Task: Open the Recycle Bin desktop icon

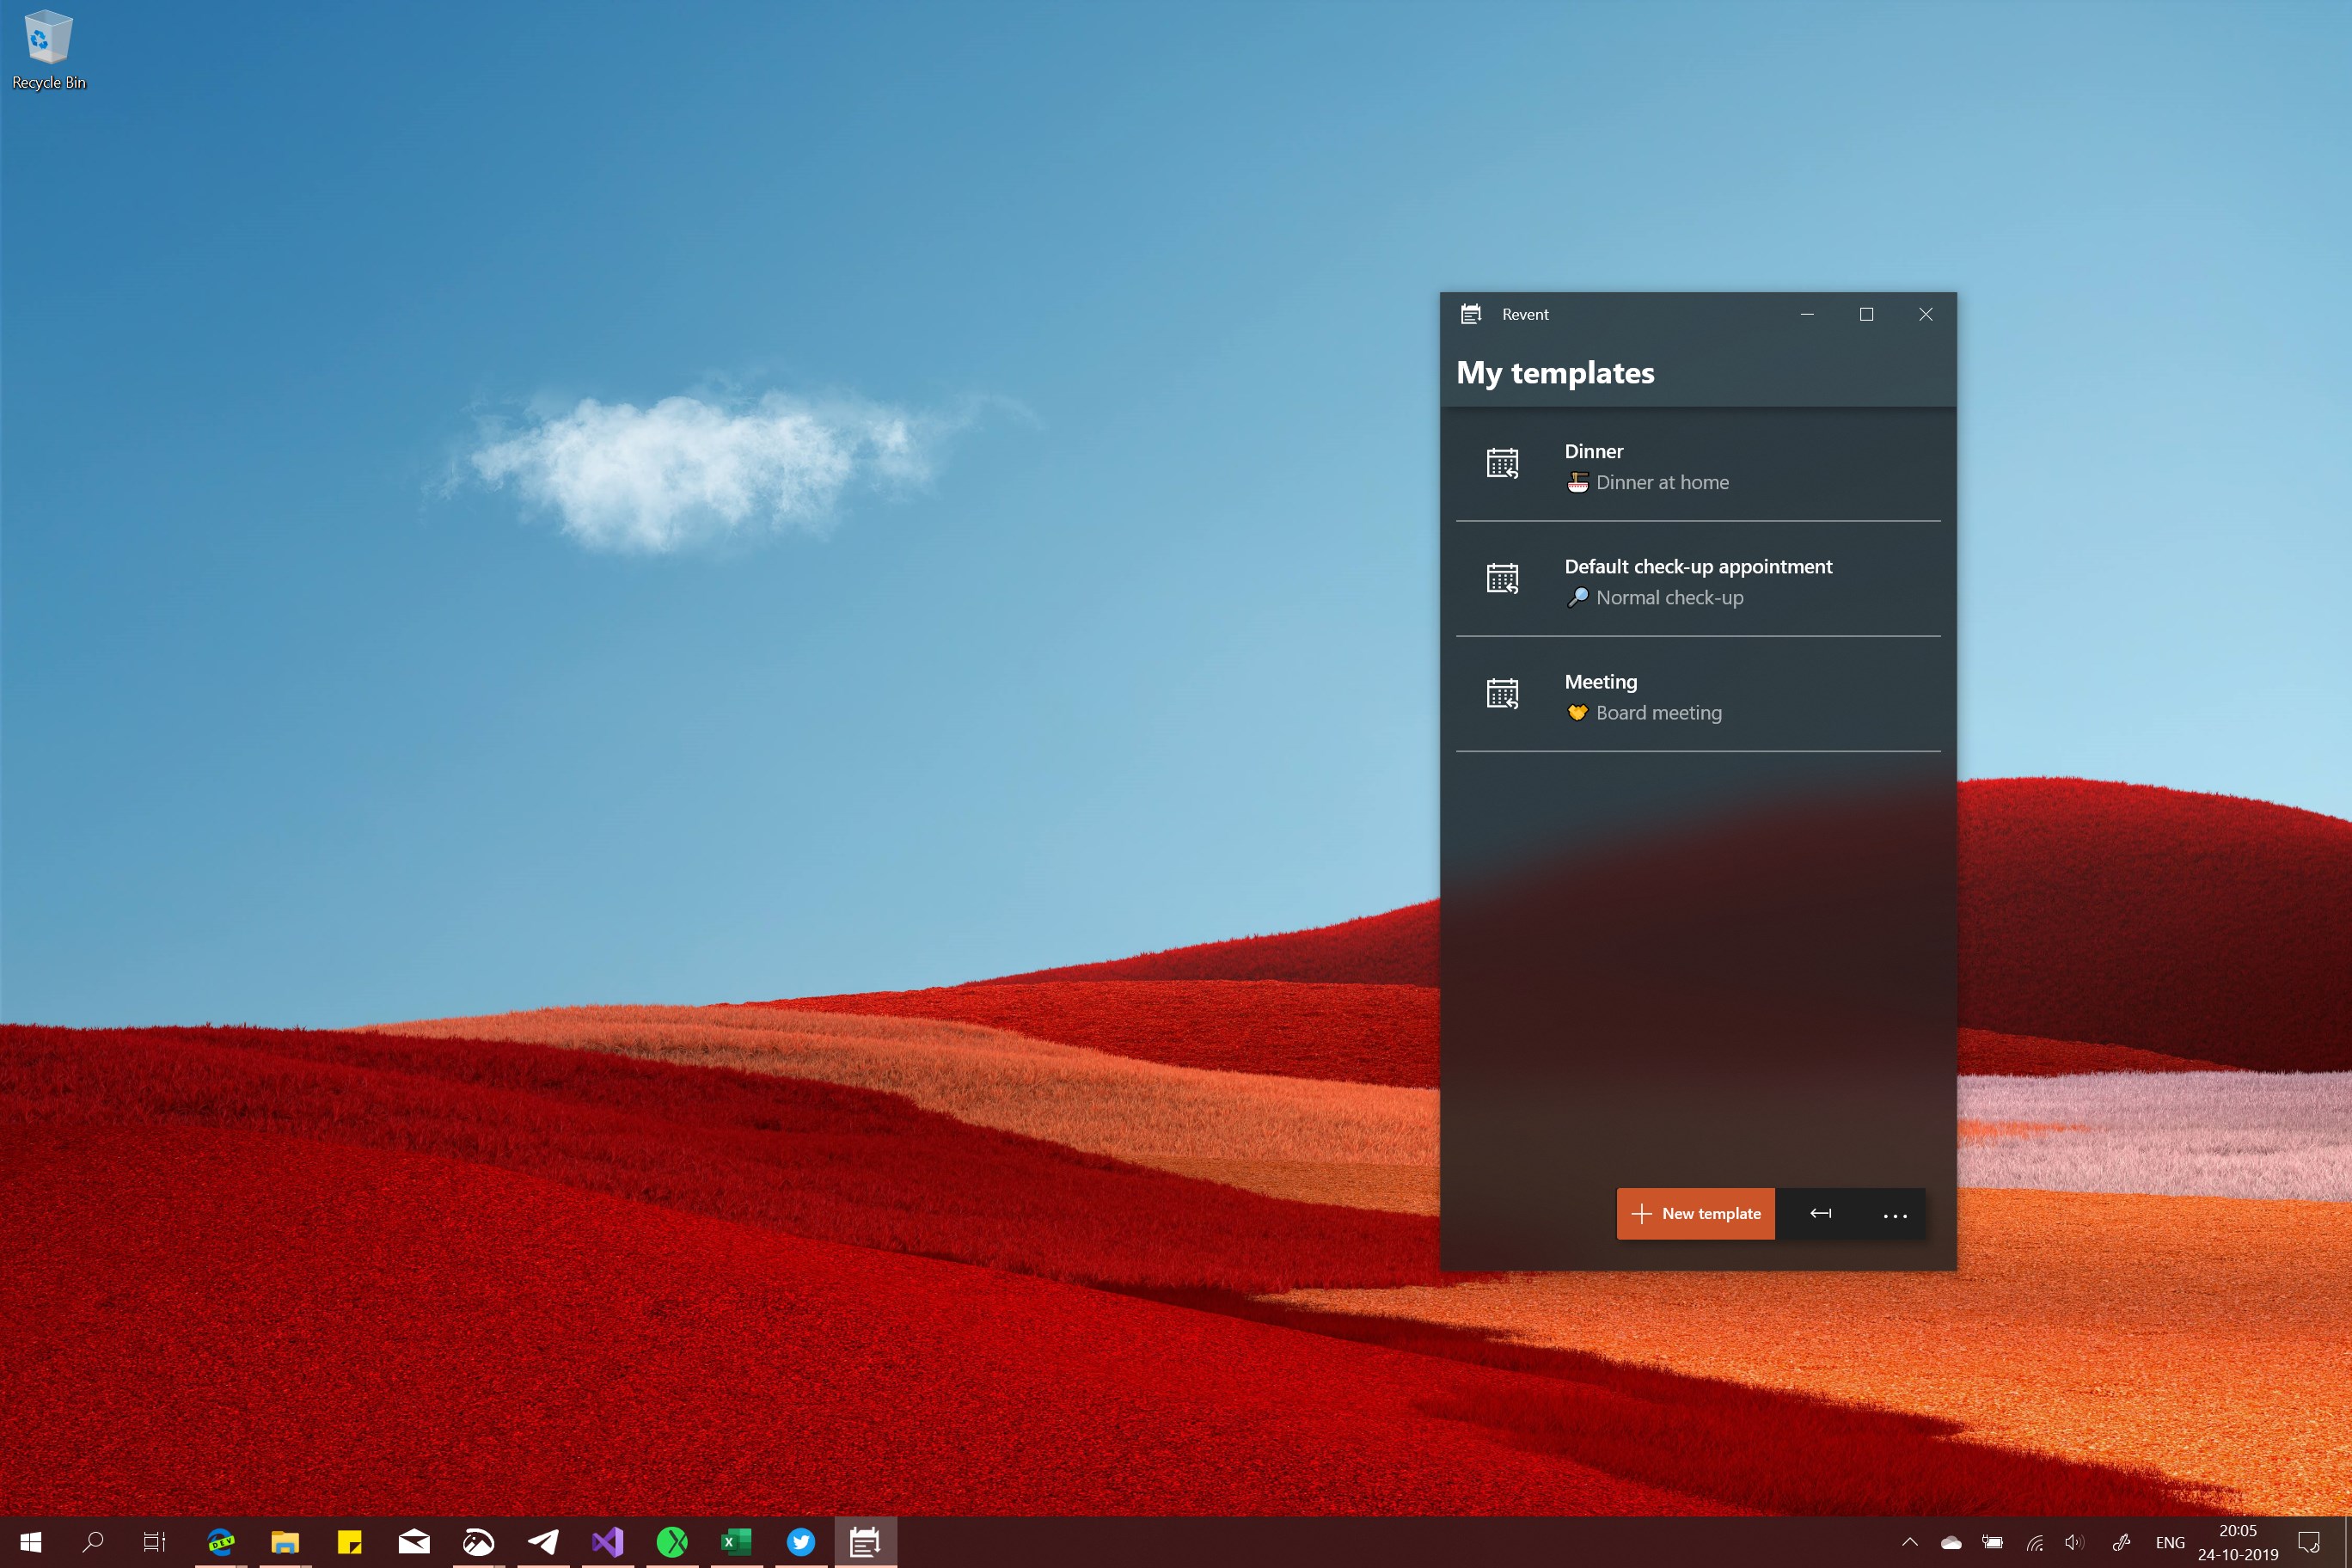Action: (48, 50)
